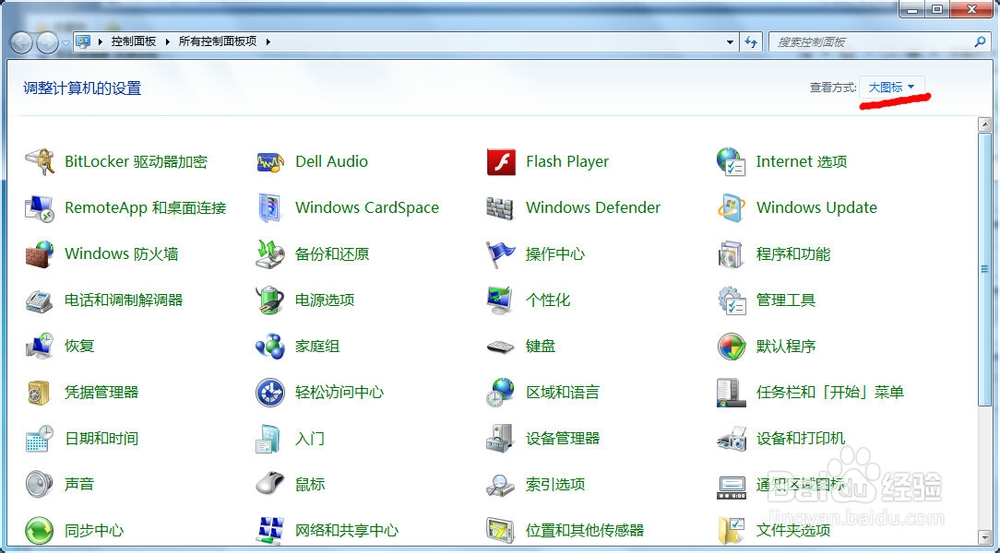
Task: Open the 设备管理器 icon
Action: pyautogui.click(x=501, y=438)
